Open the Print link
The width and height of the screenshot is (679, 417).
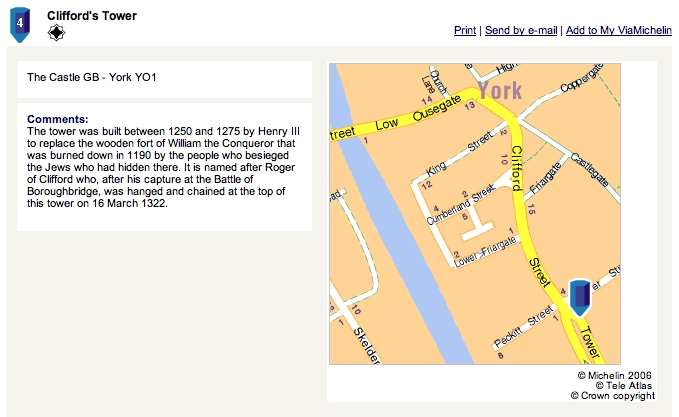[x=465, y=30]
